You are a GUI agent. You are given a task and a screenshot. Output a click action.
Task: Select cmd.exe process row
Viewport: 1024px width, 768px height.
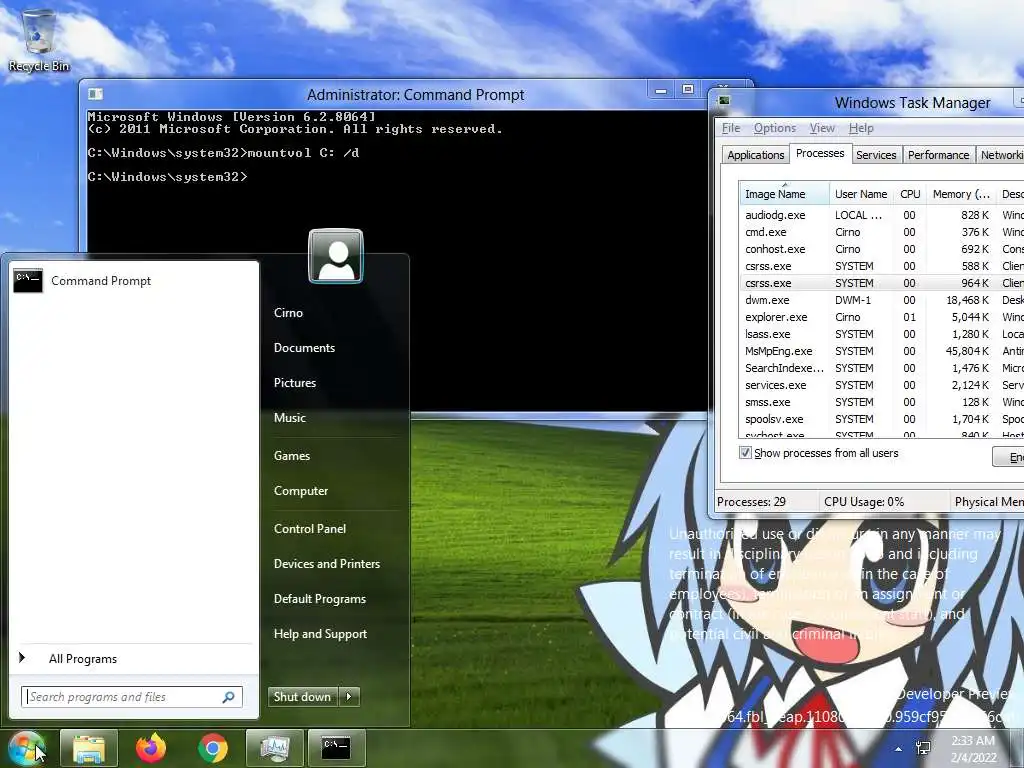click(x=882, y=232)
